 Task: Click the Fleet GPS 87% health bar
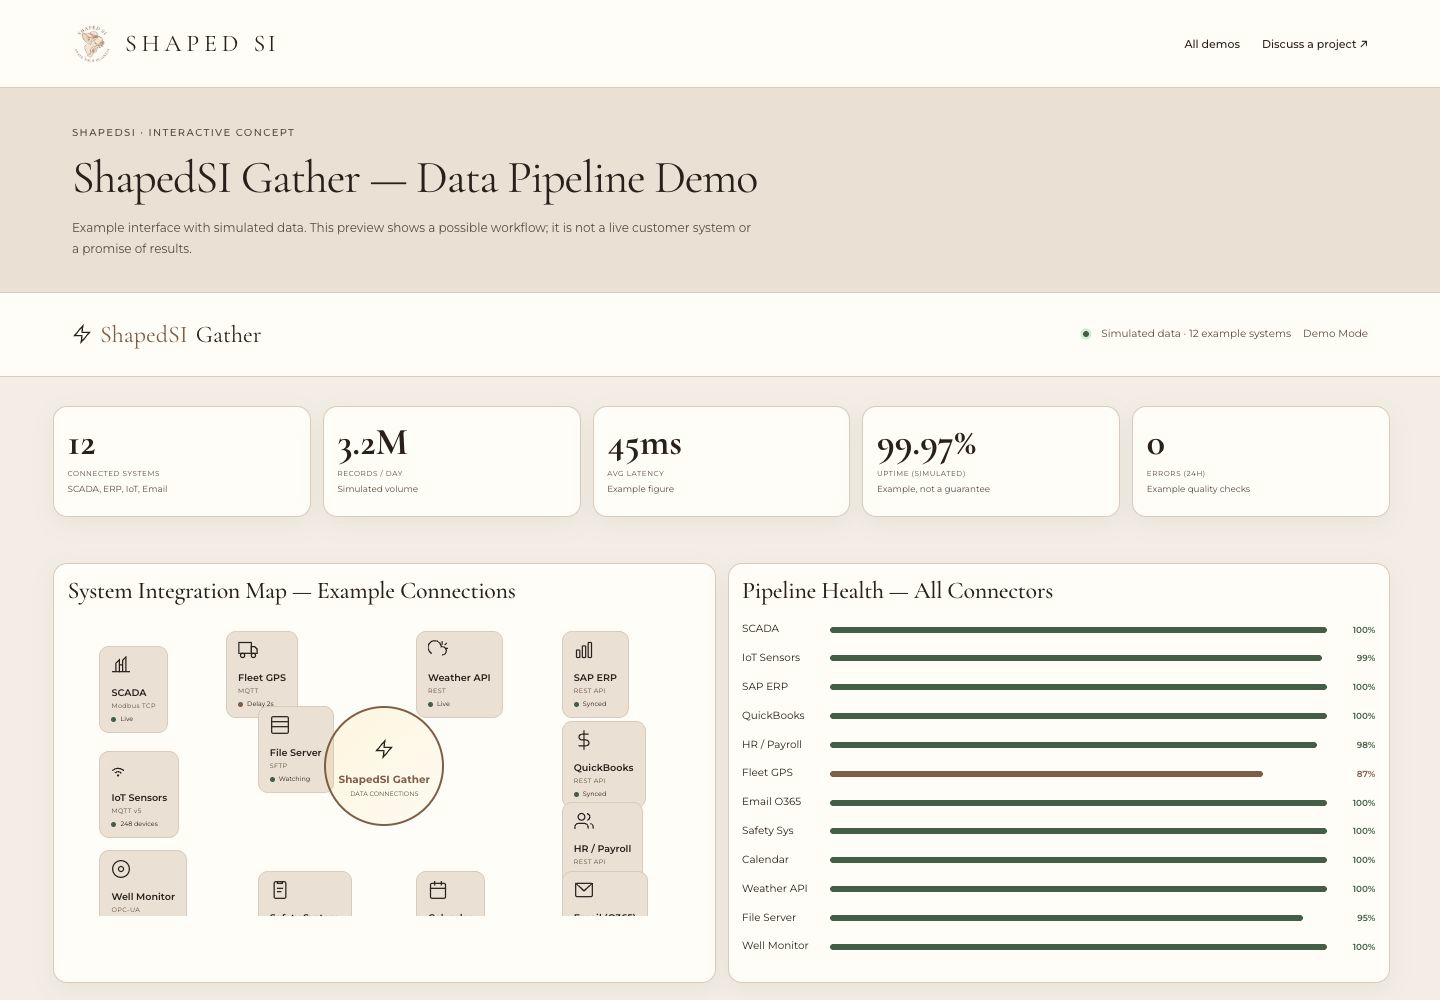pos(1046,774)
